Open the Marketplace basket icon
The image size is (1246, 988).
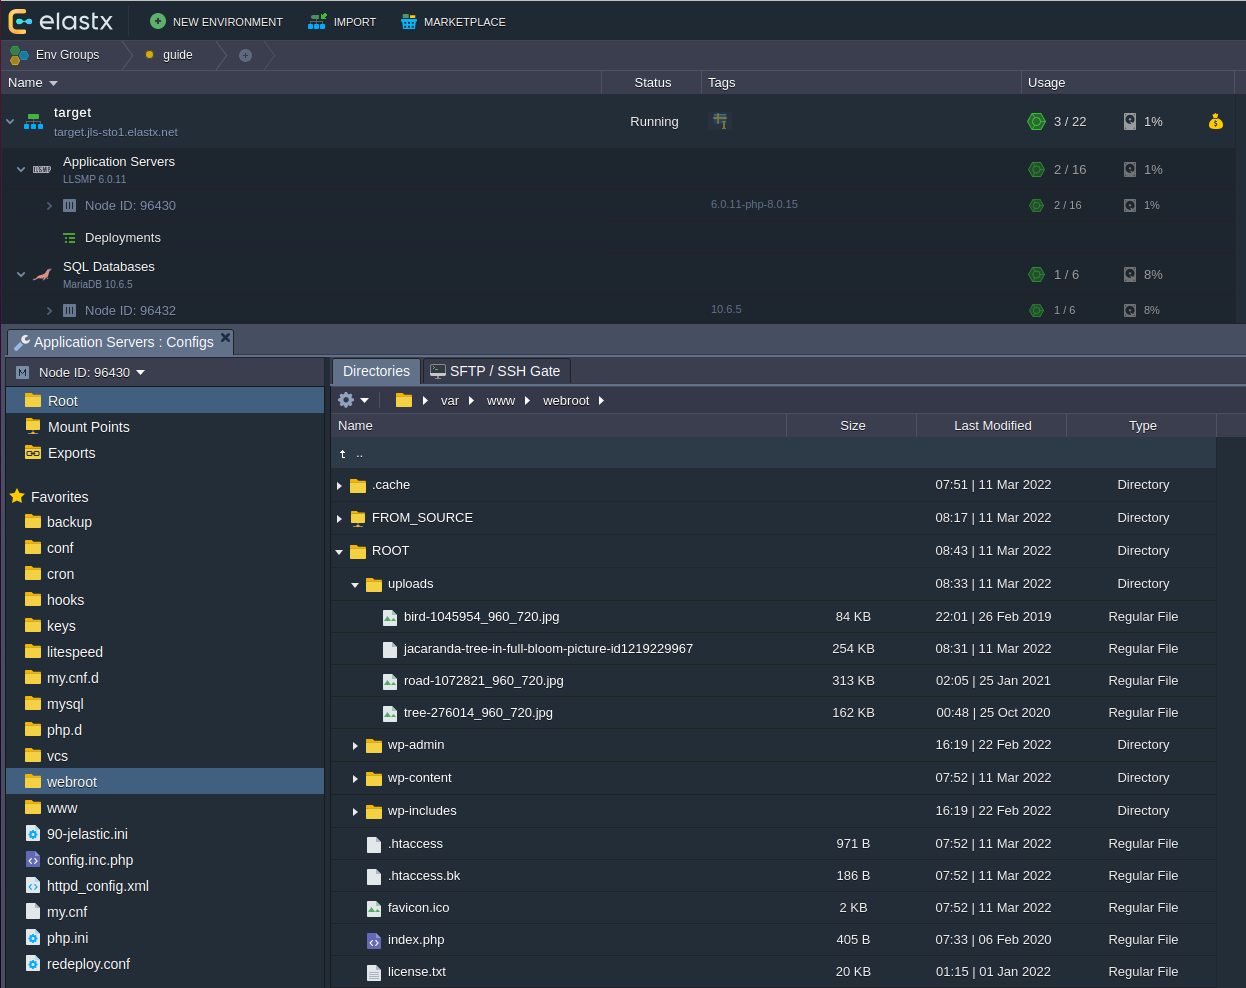[x=409, y=21]
